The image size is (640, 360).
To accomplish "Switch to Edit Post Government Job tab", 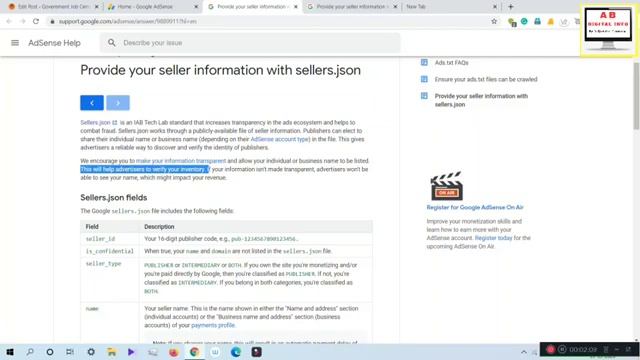I will (53, 7).
